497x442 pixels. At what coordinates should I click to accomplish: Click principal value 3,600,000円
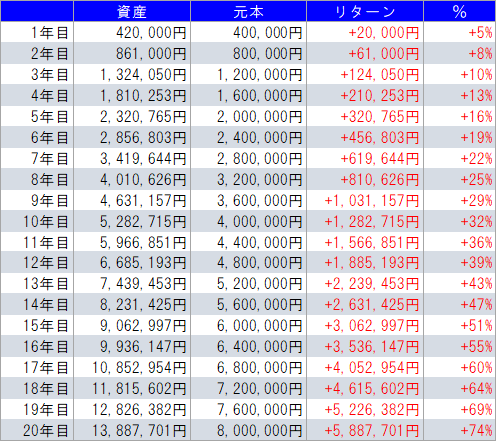coord(260,200)
